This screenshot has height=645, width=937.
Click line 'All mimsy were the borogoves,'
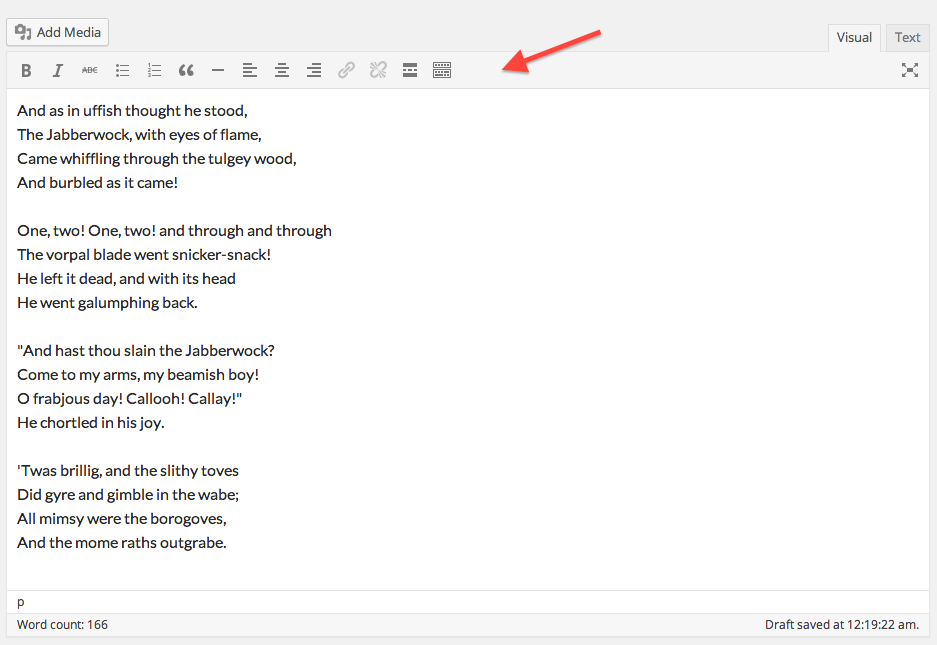[122, 519]
